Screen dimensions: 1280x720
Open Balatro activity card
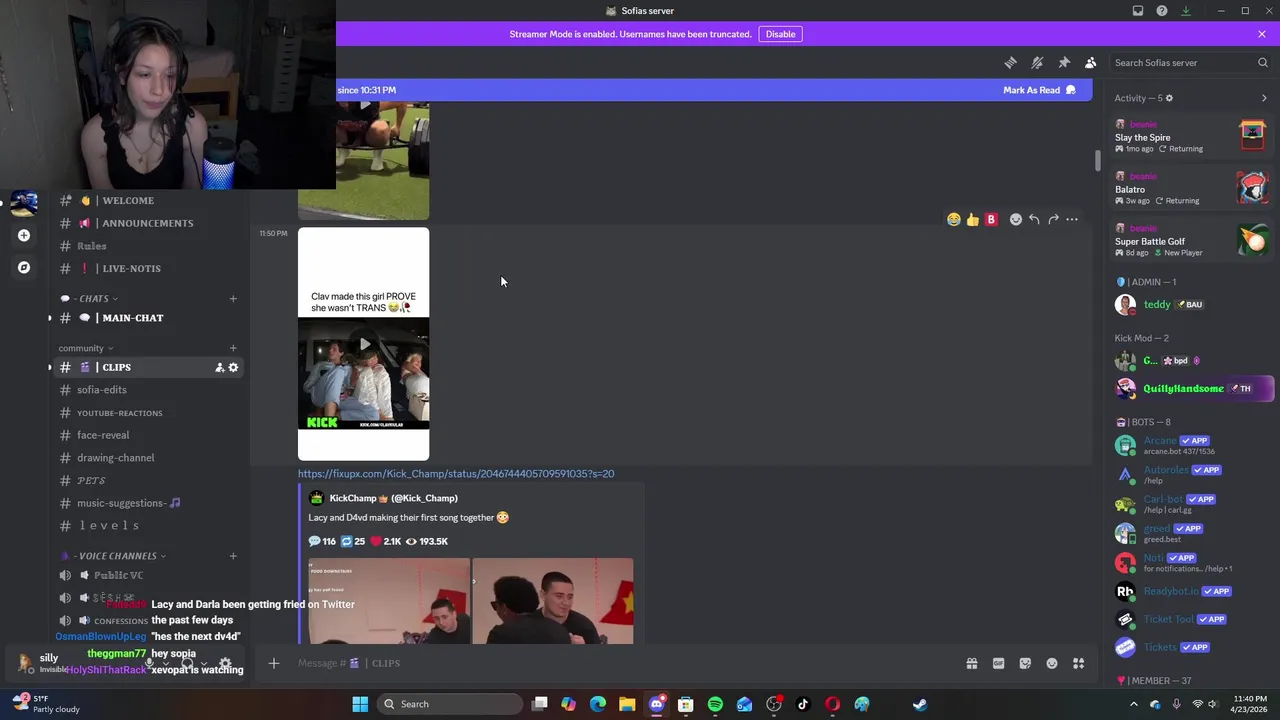coord(1192,189)
